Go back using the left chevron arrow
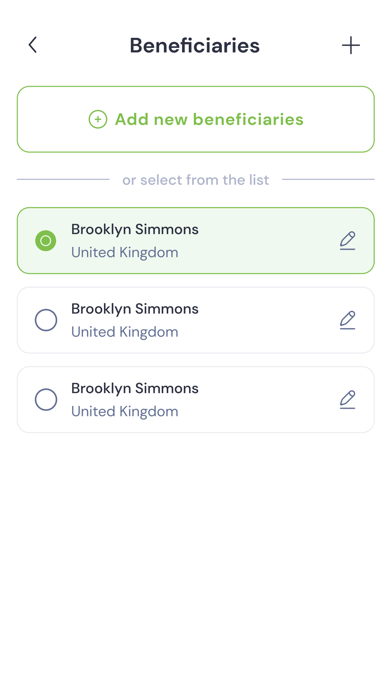Viewport: 392px width, 696px height. point(32,45)
